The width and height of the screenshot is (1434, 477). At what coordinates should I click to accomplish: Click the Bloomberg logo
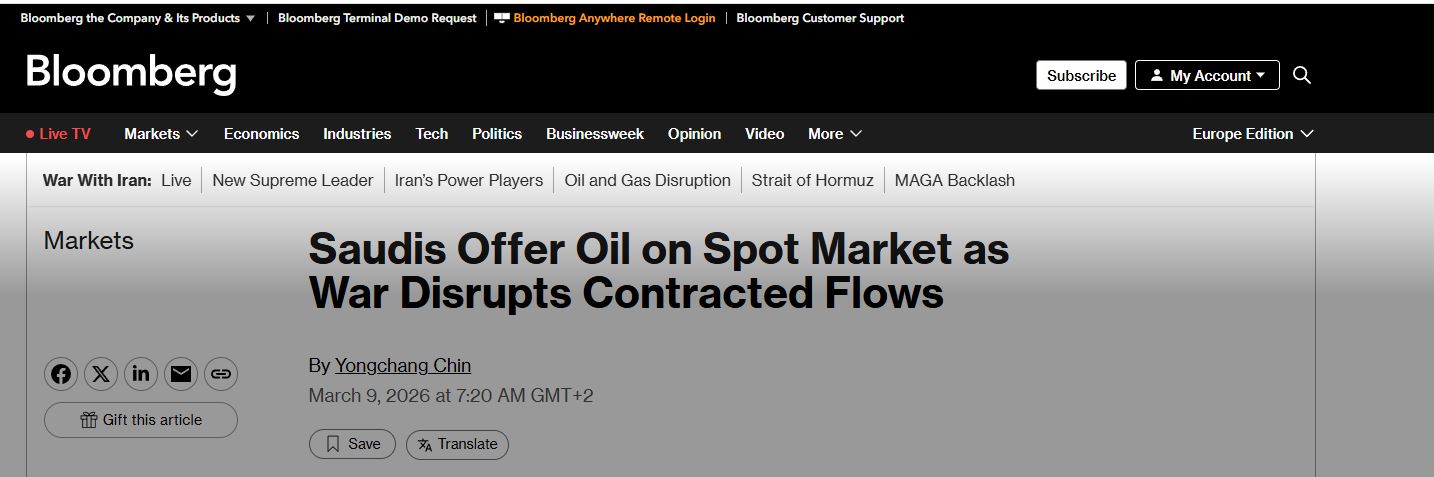131,74
